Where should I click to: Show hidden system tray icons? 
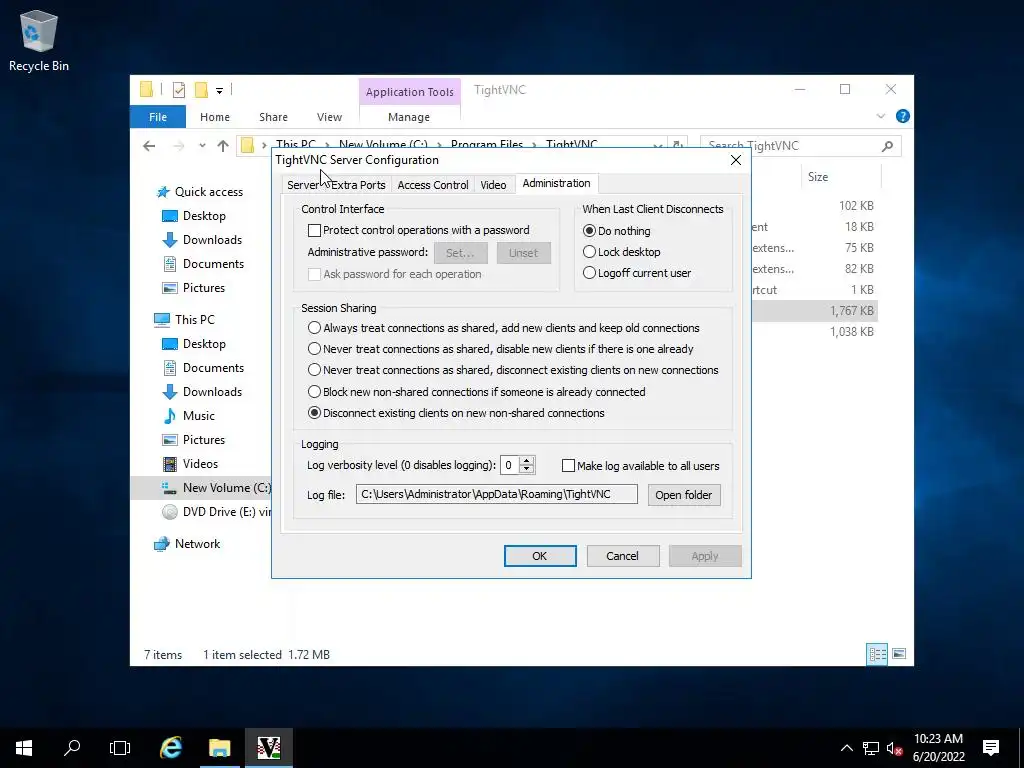point(846,748)
